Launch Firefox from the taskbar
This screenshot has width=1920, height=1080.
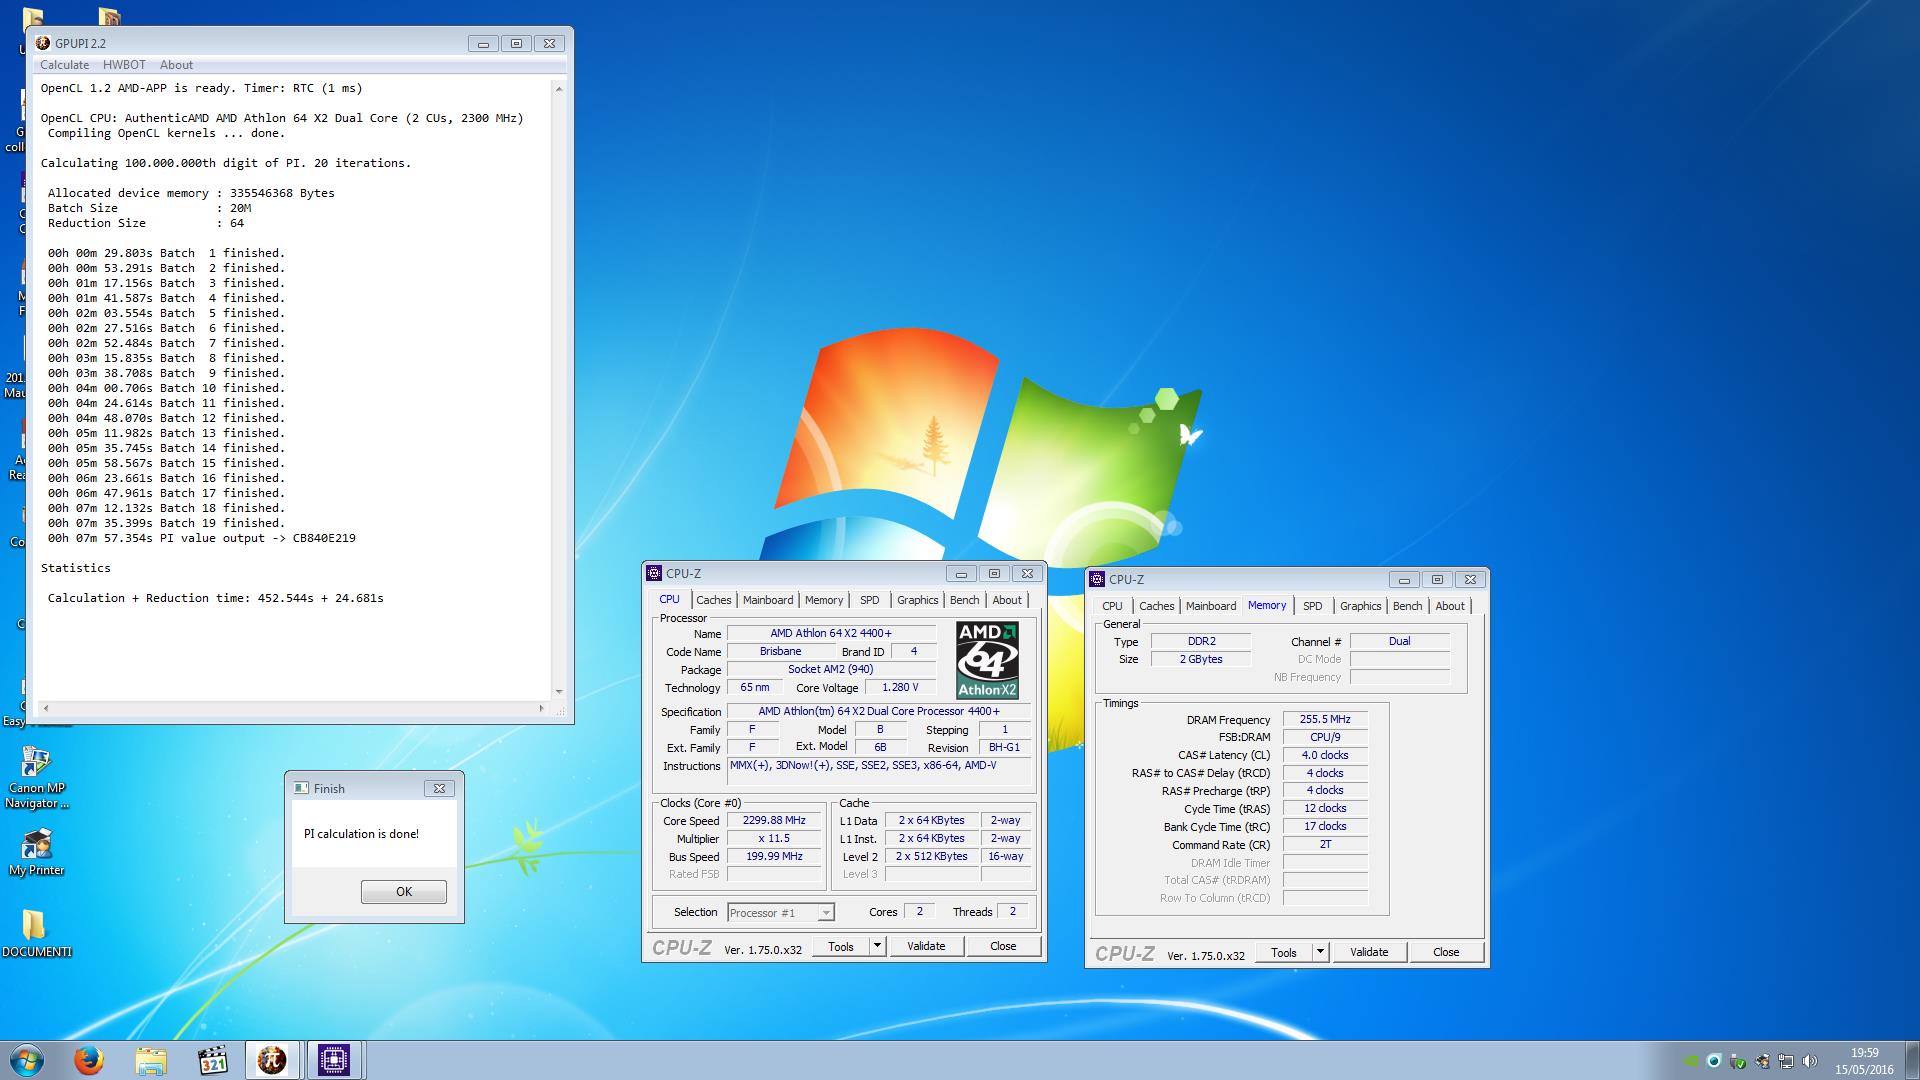pos(89,1060)
